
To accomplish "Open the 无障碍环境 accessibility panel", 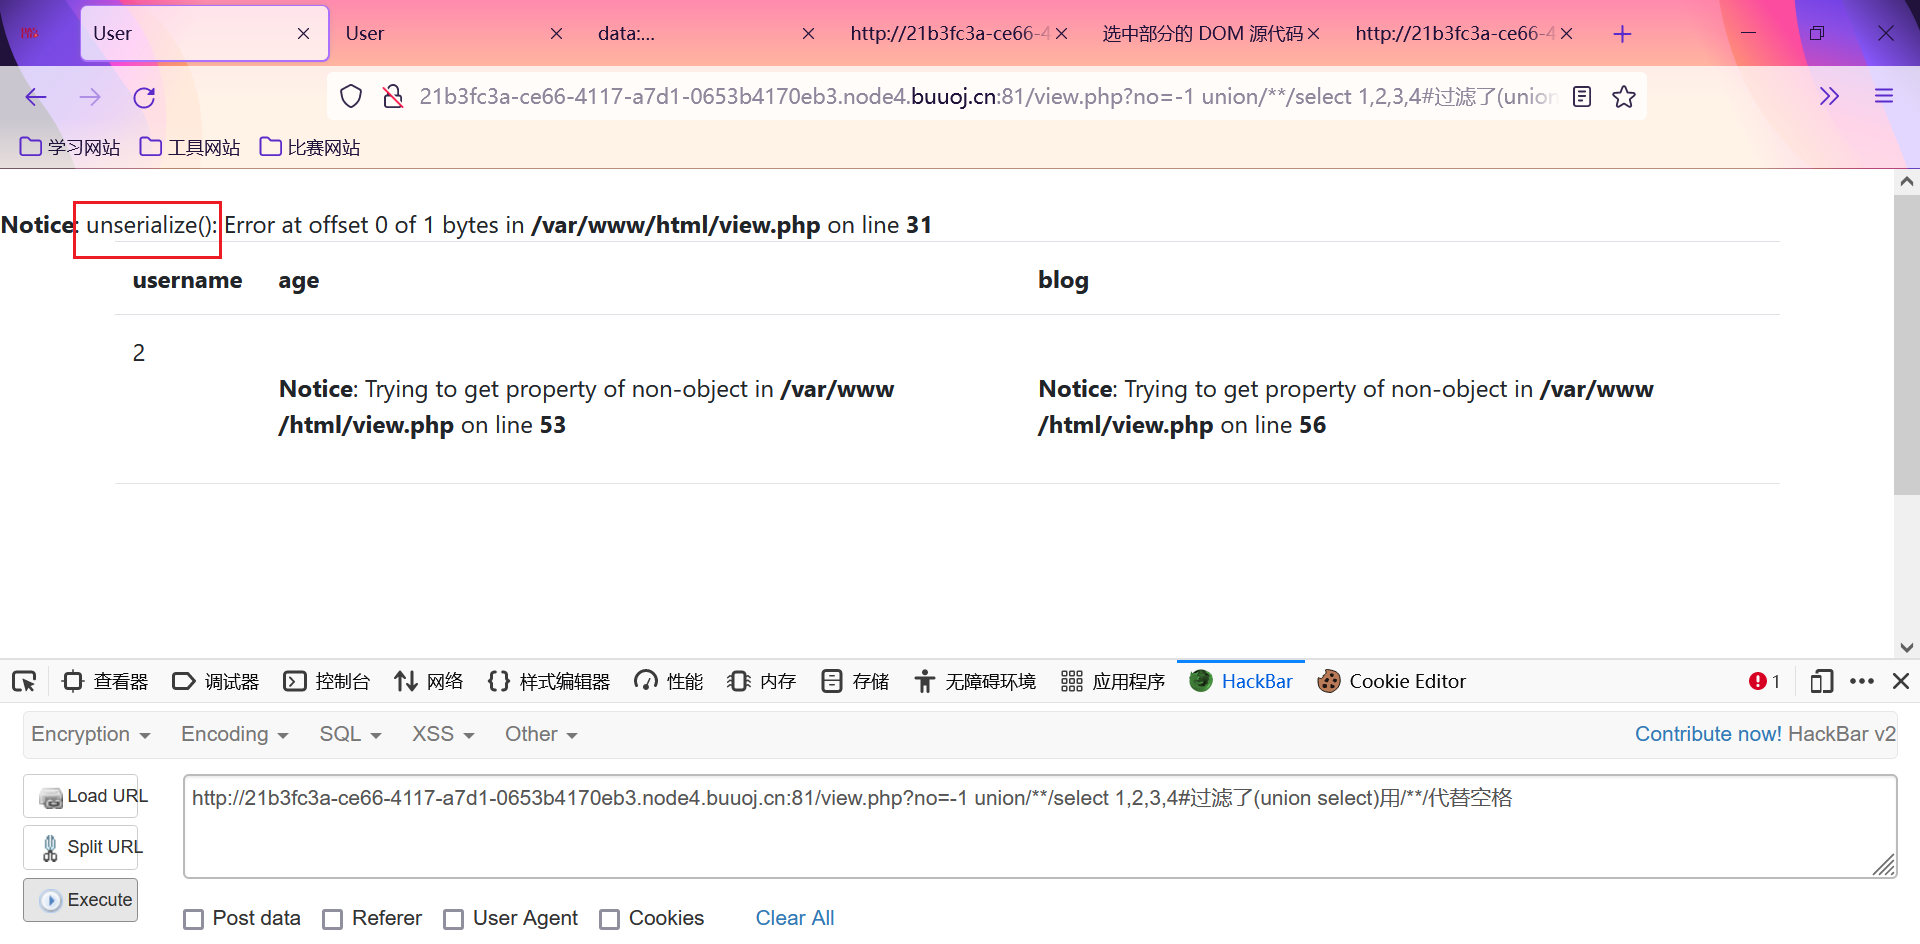I will (x=975, y=682).
